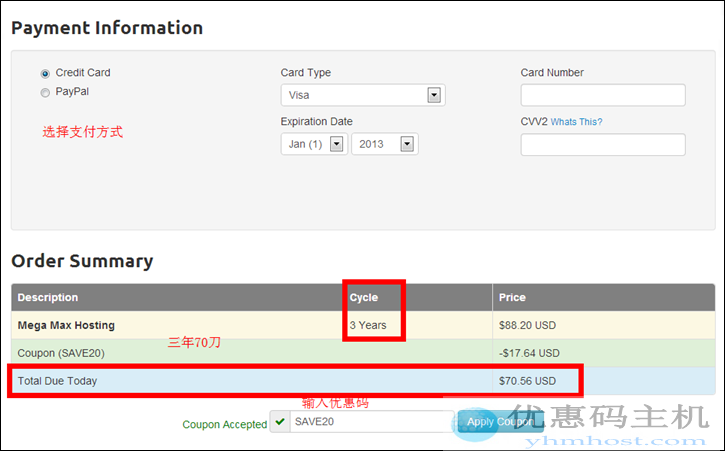Expand the expiration year dropdown 2013
Screen dimensions: 725x451
coord(384,144)
